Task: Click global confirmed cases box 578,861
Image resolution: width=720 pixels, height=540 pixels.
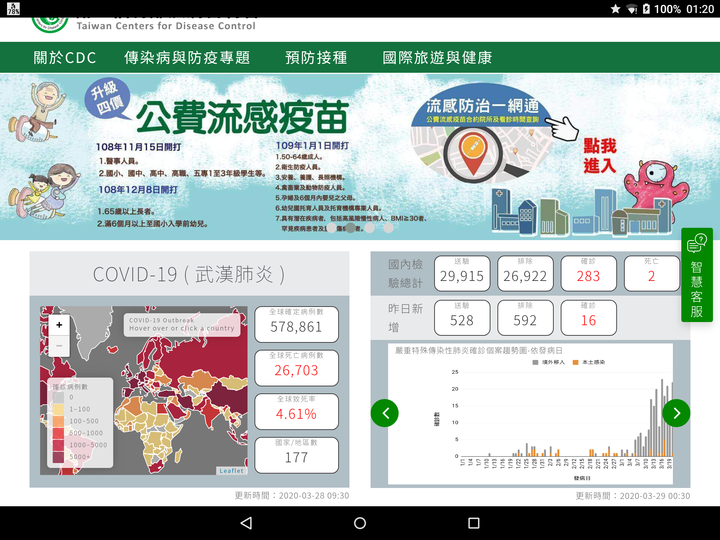Action: (x=296, y=324)
